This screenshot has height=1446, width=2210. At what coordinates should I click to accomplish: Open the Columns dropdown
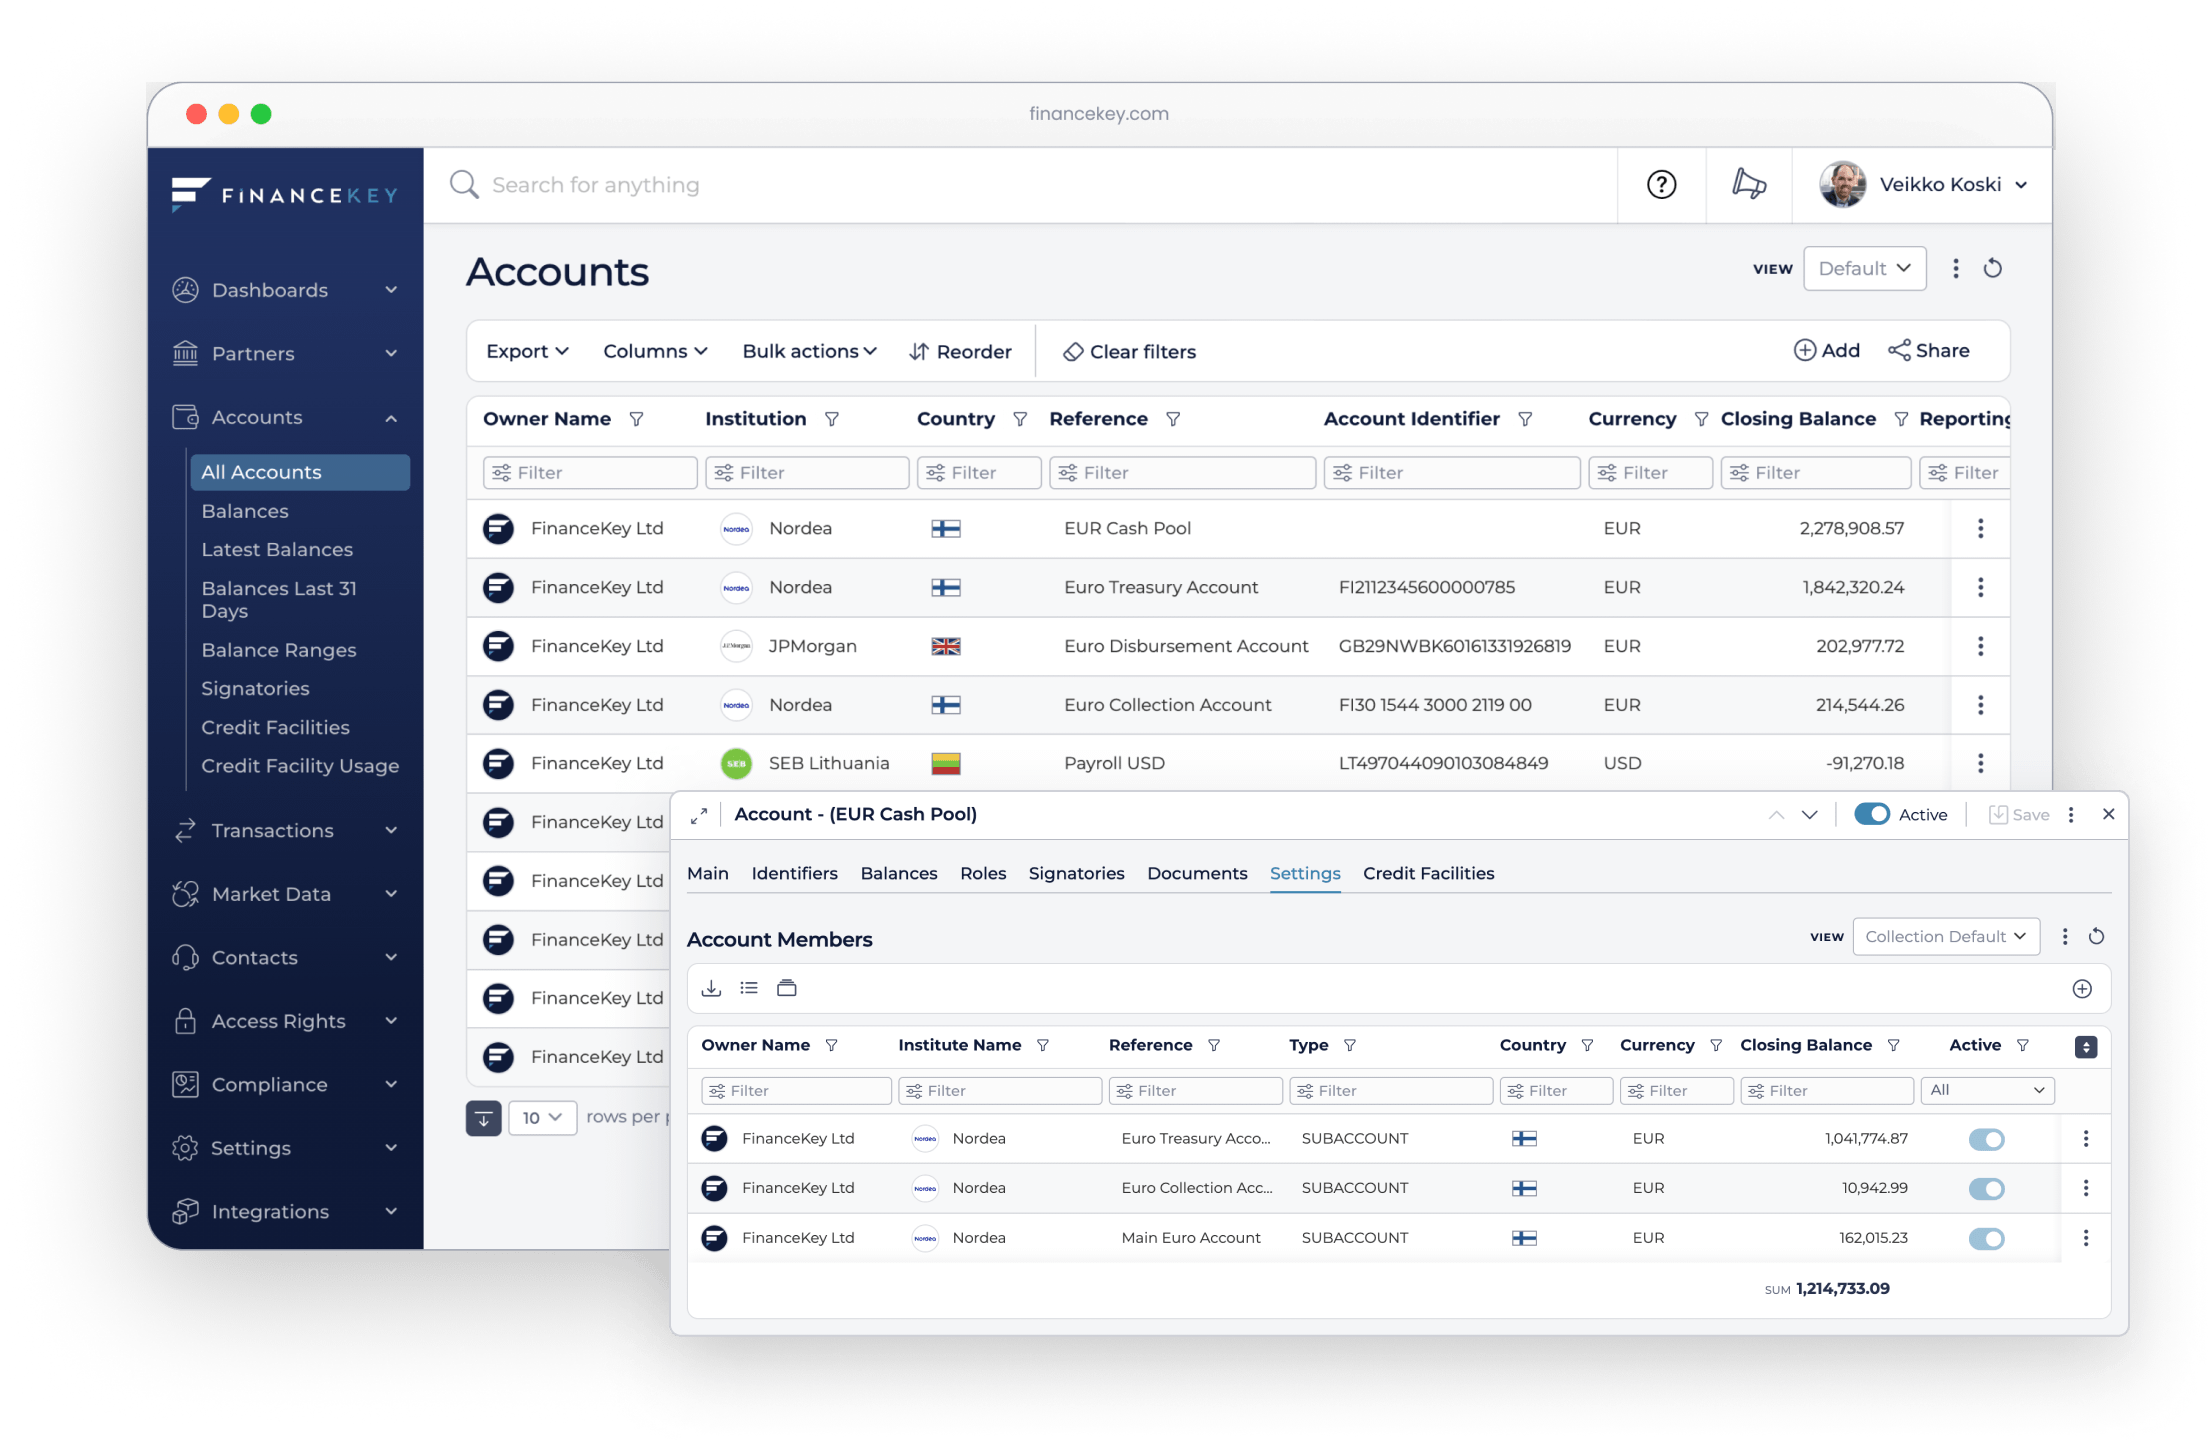coord(655,351)
